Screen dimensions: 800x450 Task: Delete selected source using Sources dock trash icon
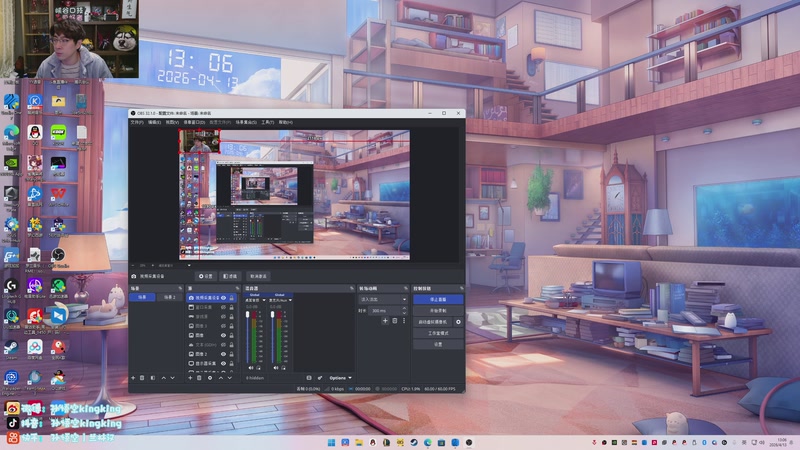[199, 378]
